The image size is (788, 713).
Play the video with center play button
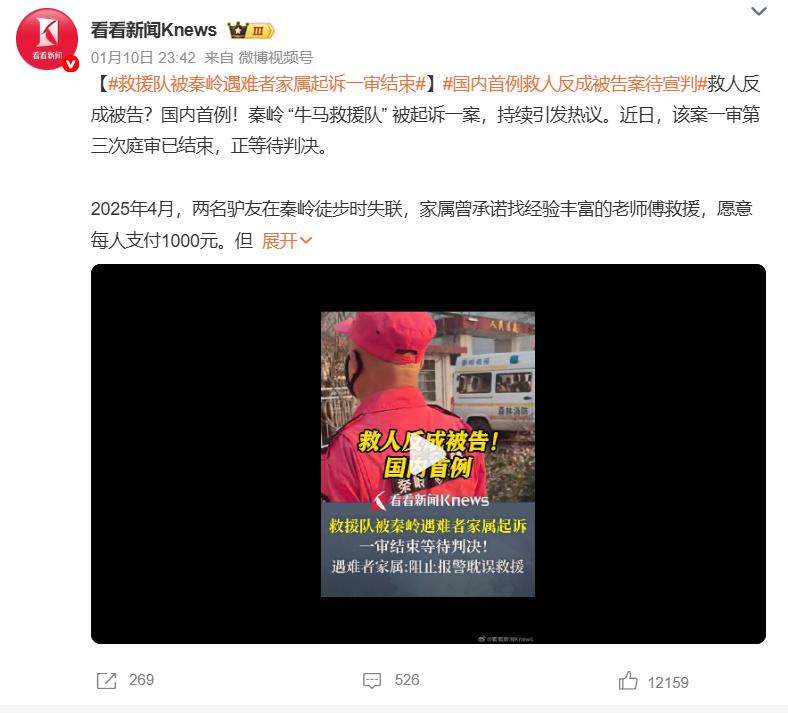428,458
